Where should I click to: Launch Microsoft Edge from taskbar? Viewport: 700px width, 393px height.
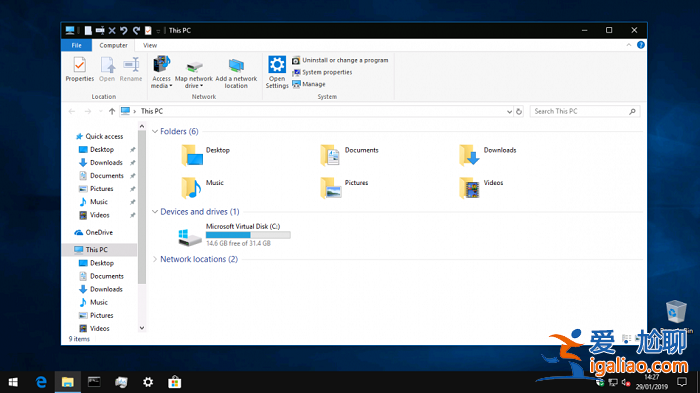point(41,382)
